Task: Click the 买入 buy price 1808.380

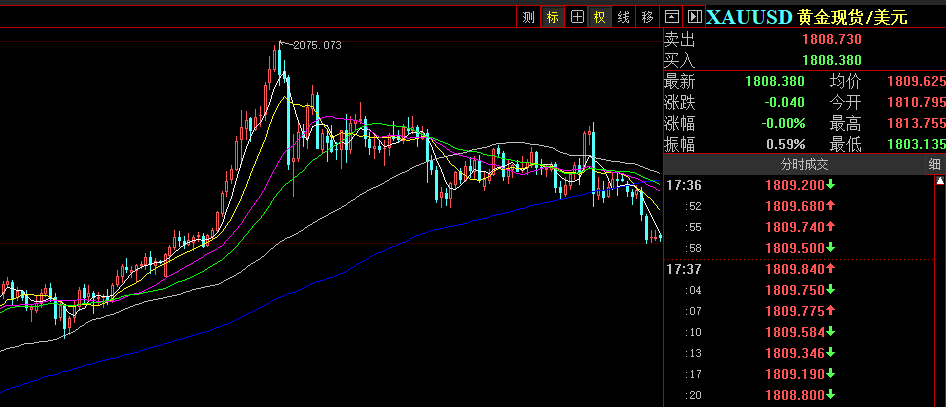Action: pyautogui.click(x=831, y=60)
